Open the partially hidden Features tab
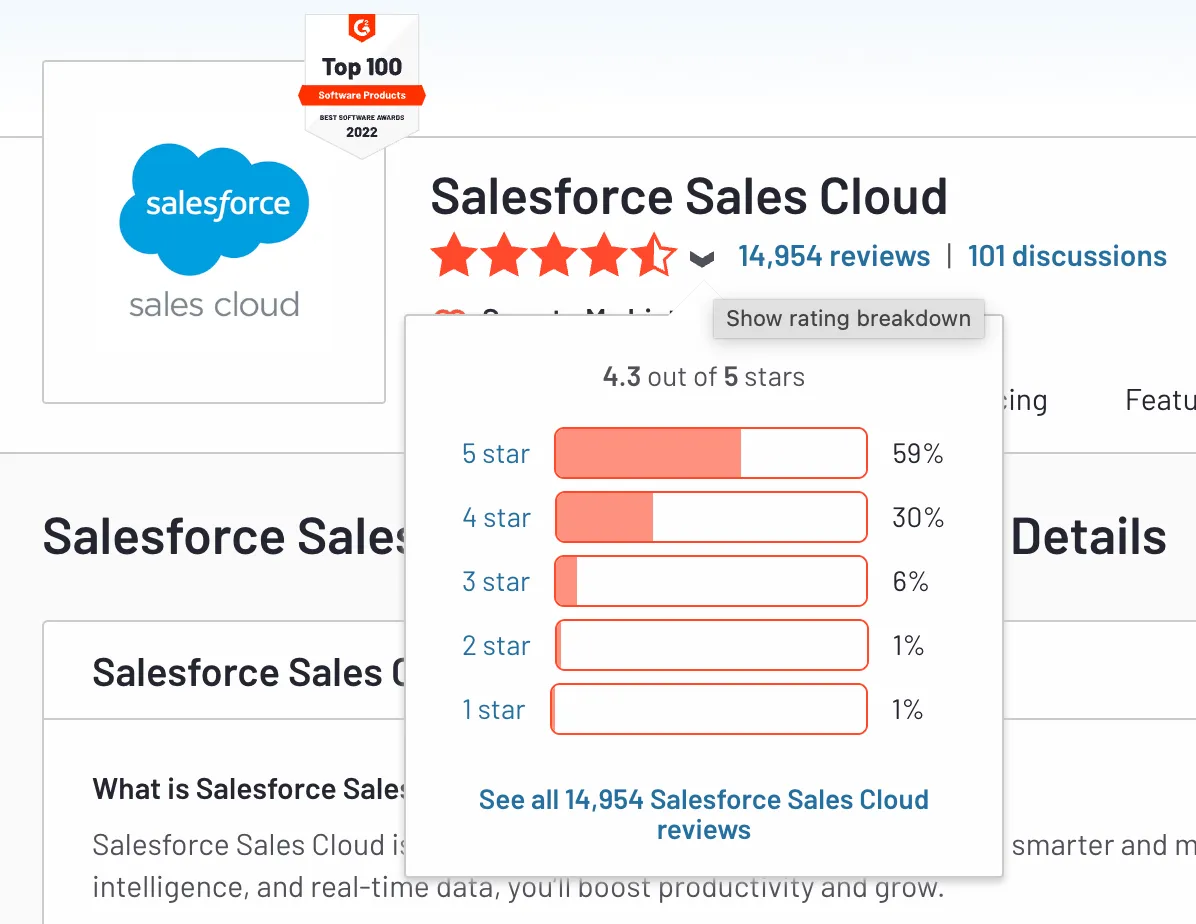Viewport: 1196px width, 924px height. coord(1160,400)
